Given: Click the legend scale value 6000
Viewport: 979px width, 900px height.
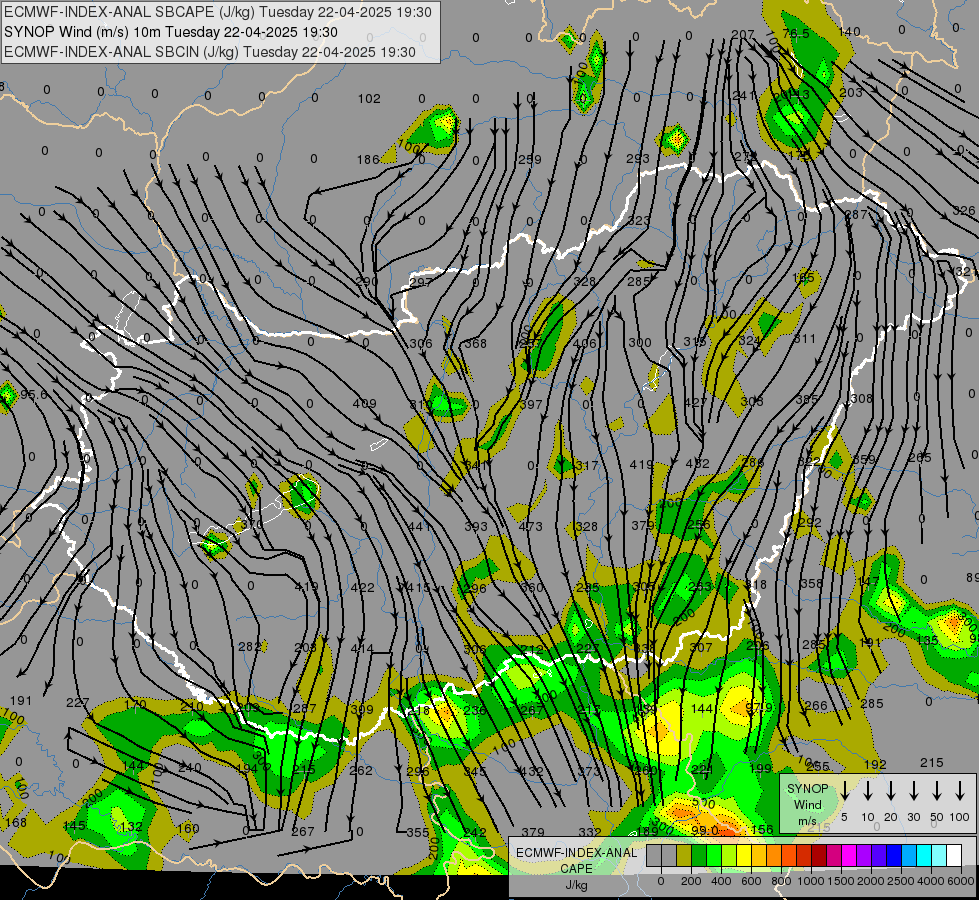Looking at the screenshot, I should click(x=961, y=881).
